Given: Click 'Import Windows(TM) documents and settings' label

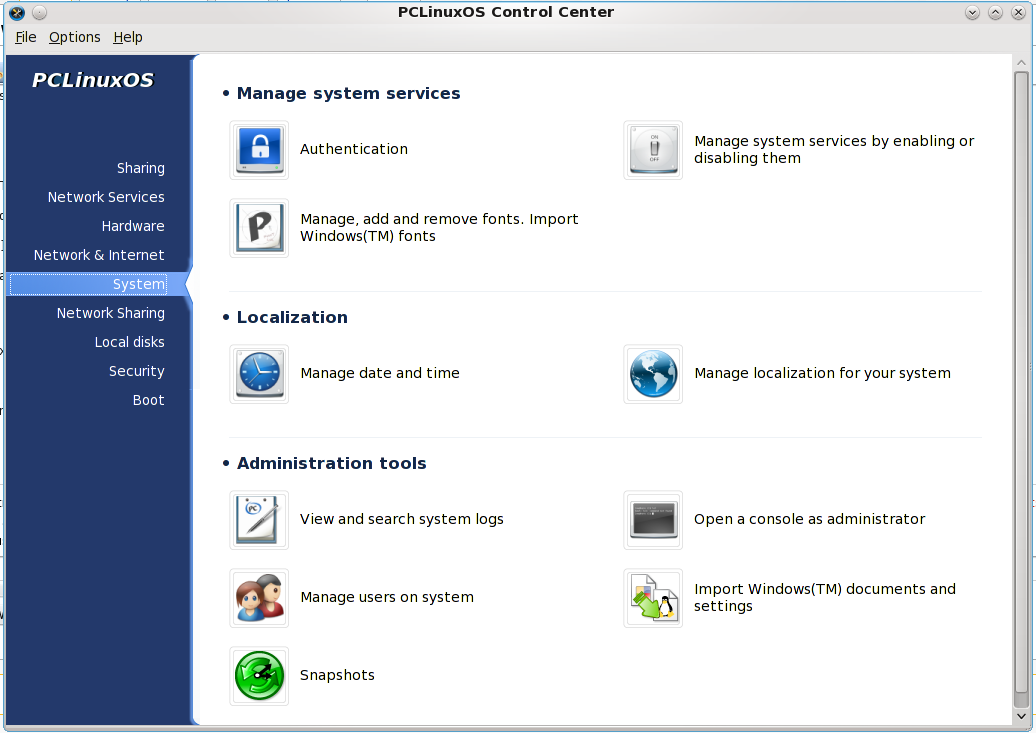Looking at the screenshot, I should [825, 598].
